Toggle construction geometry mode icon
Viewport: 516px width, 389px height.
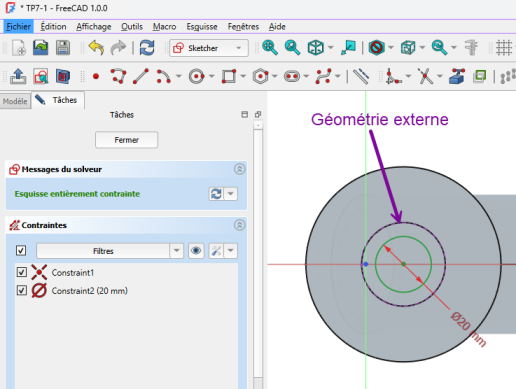(x=361, y=76)
